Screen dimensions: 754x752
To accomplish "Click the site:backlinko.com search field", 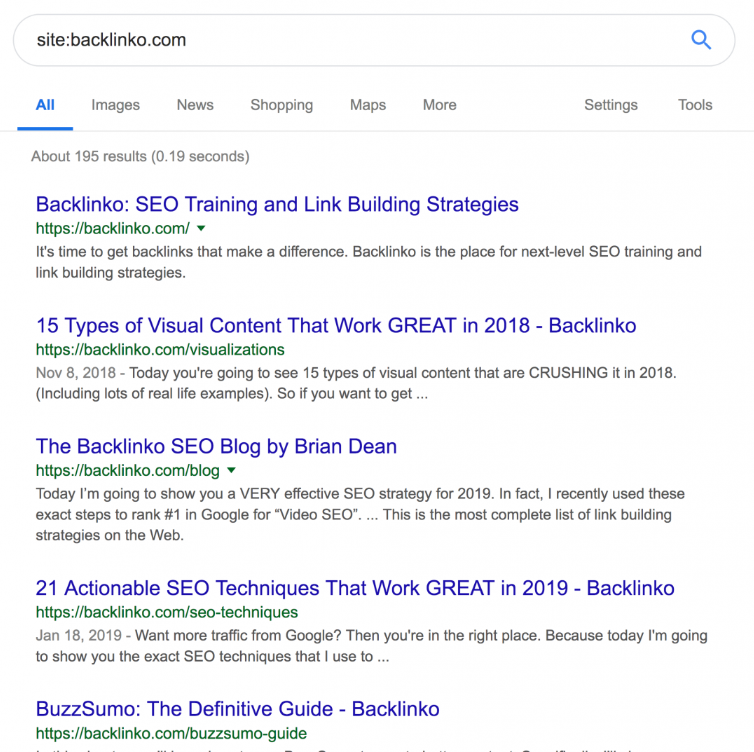I will tap(350, 40).
